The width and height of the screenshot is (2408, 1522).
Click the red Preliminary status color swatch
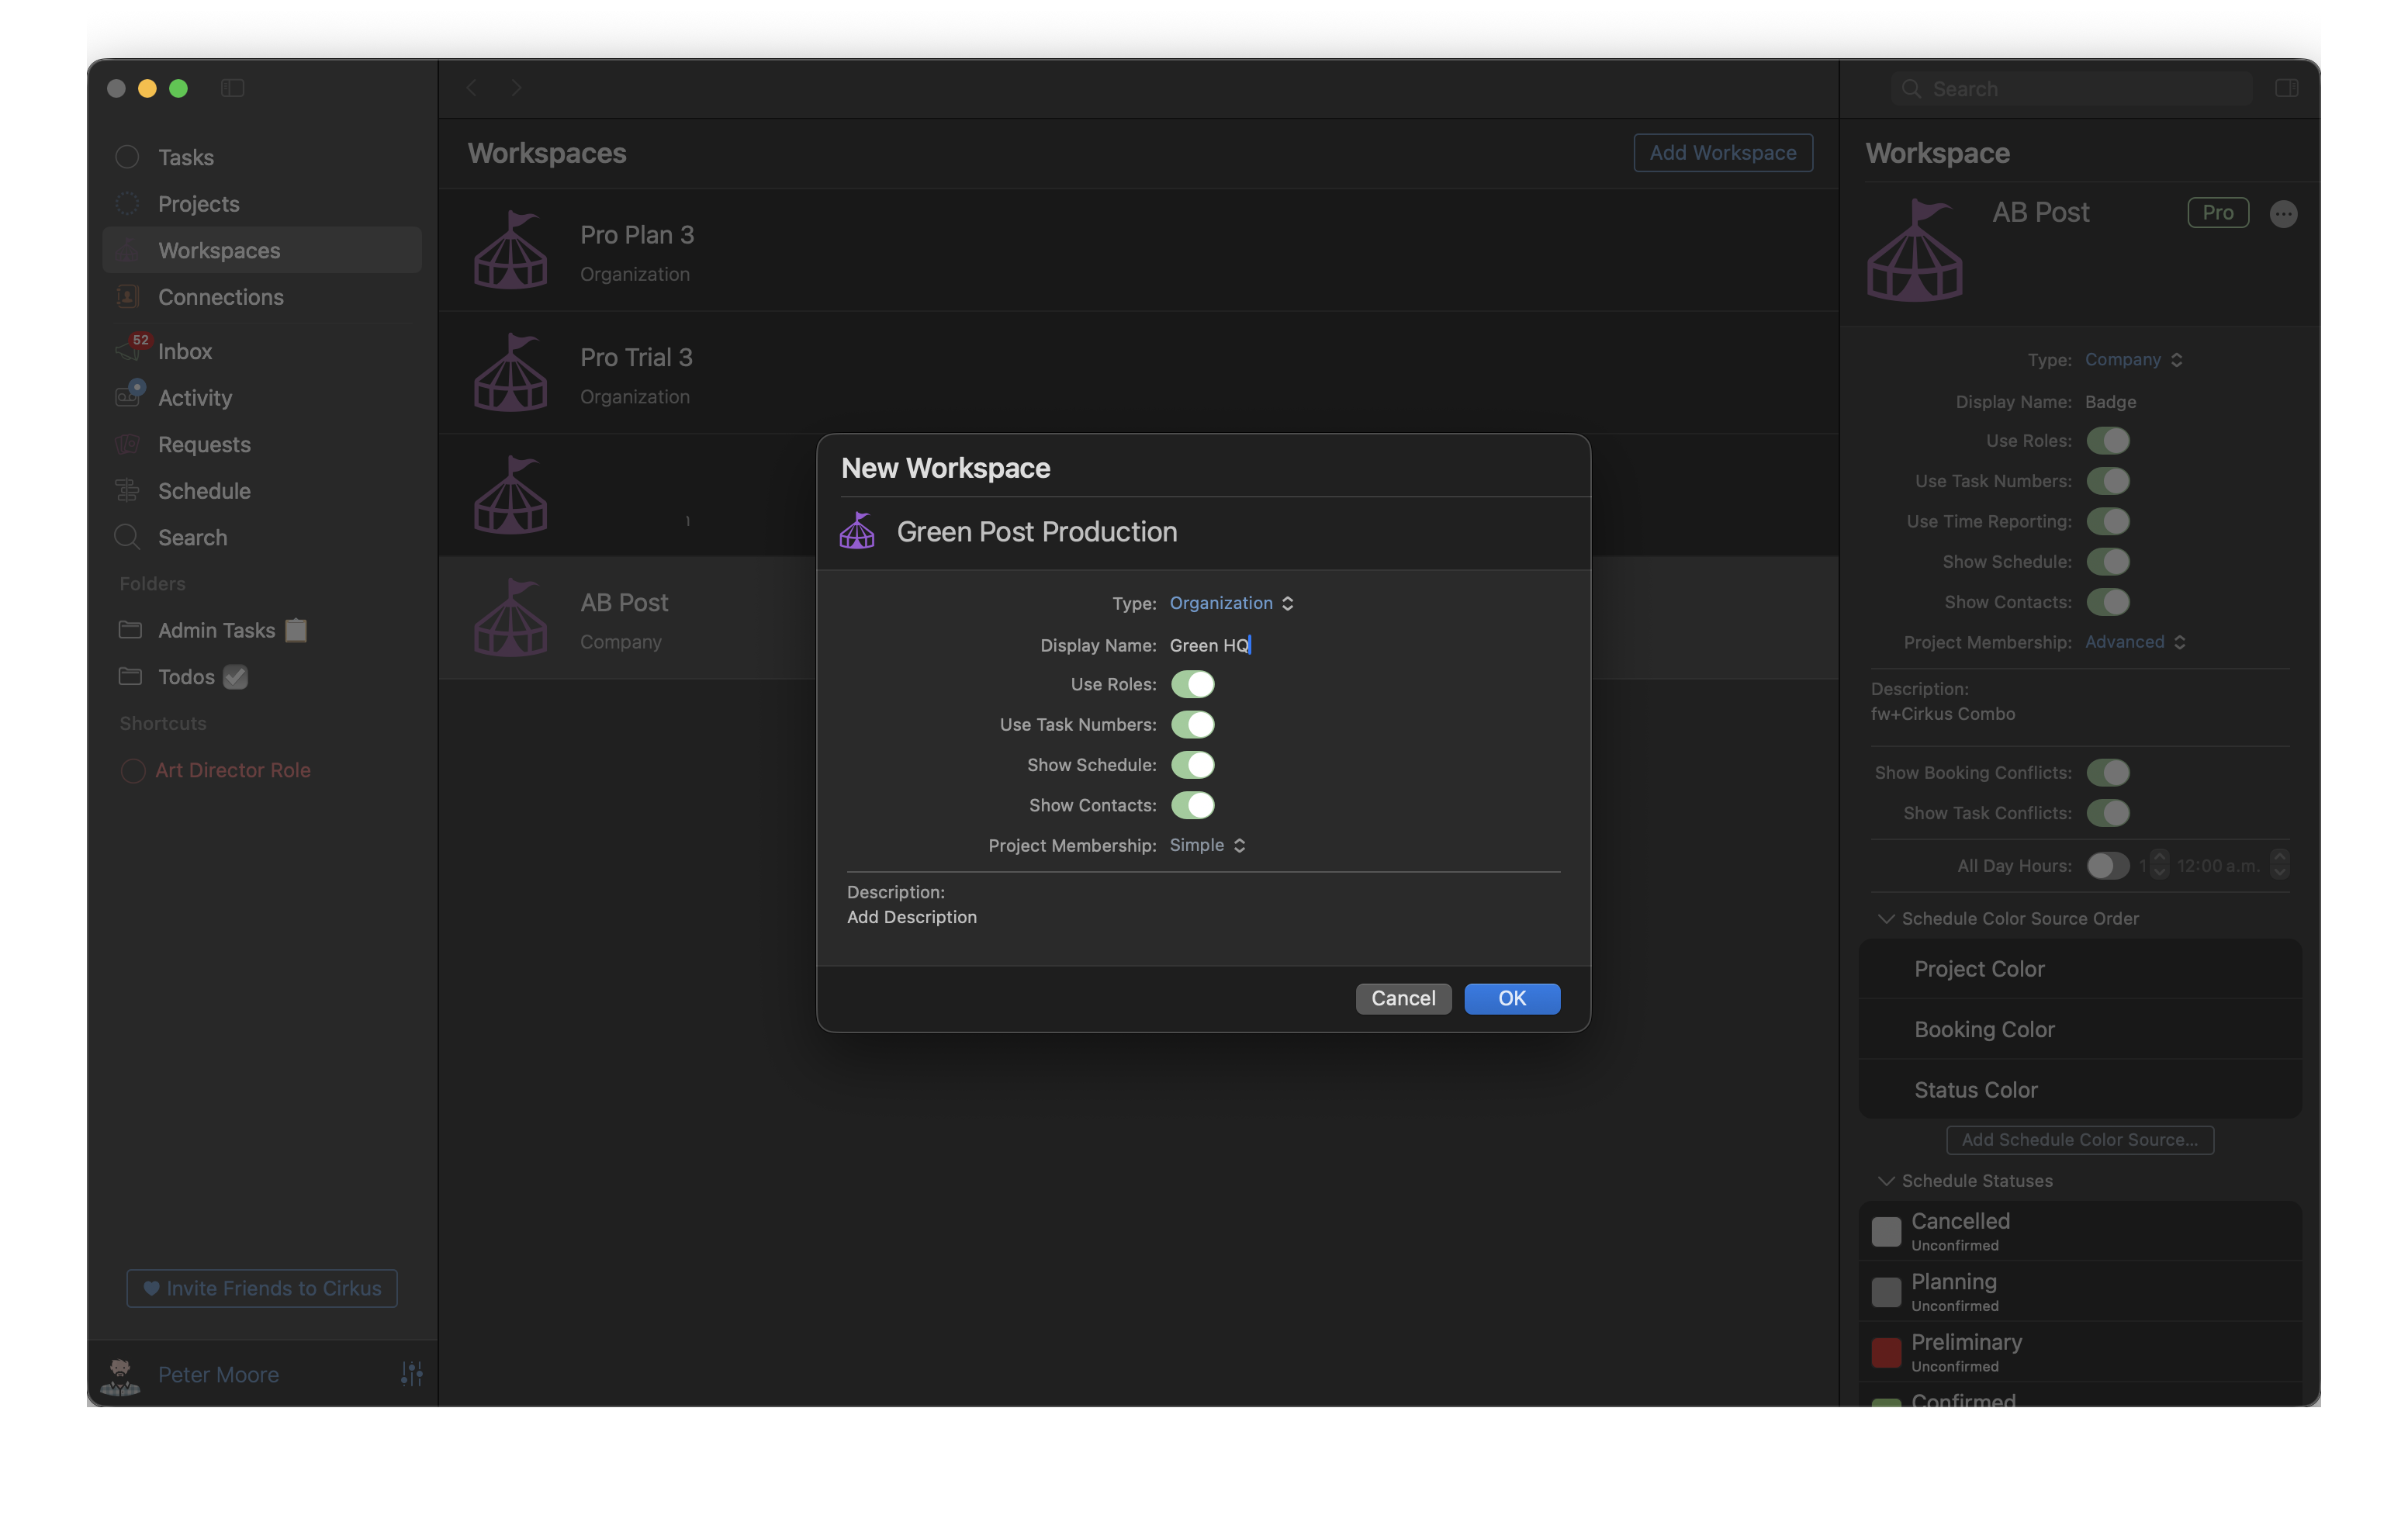[1885, 1352]
